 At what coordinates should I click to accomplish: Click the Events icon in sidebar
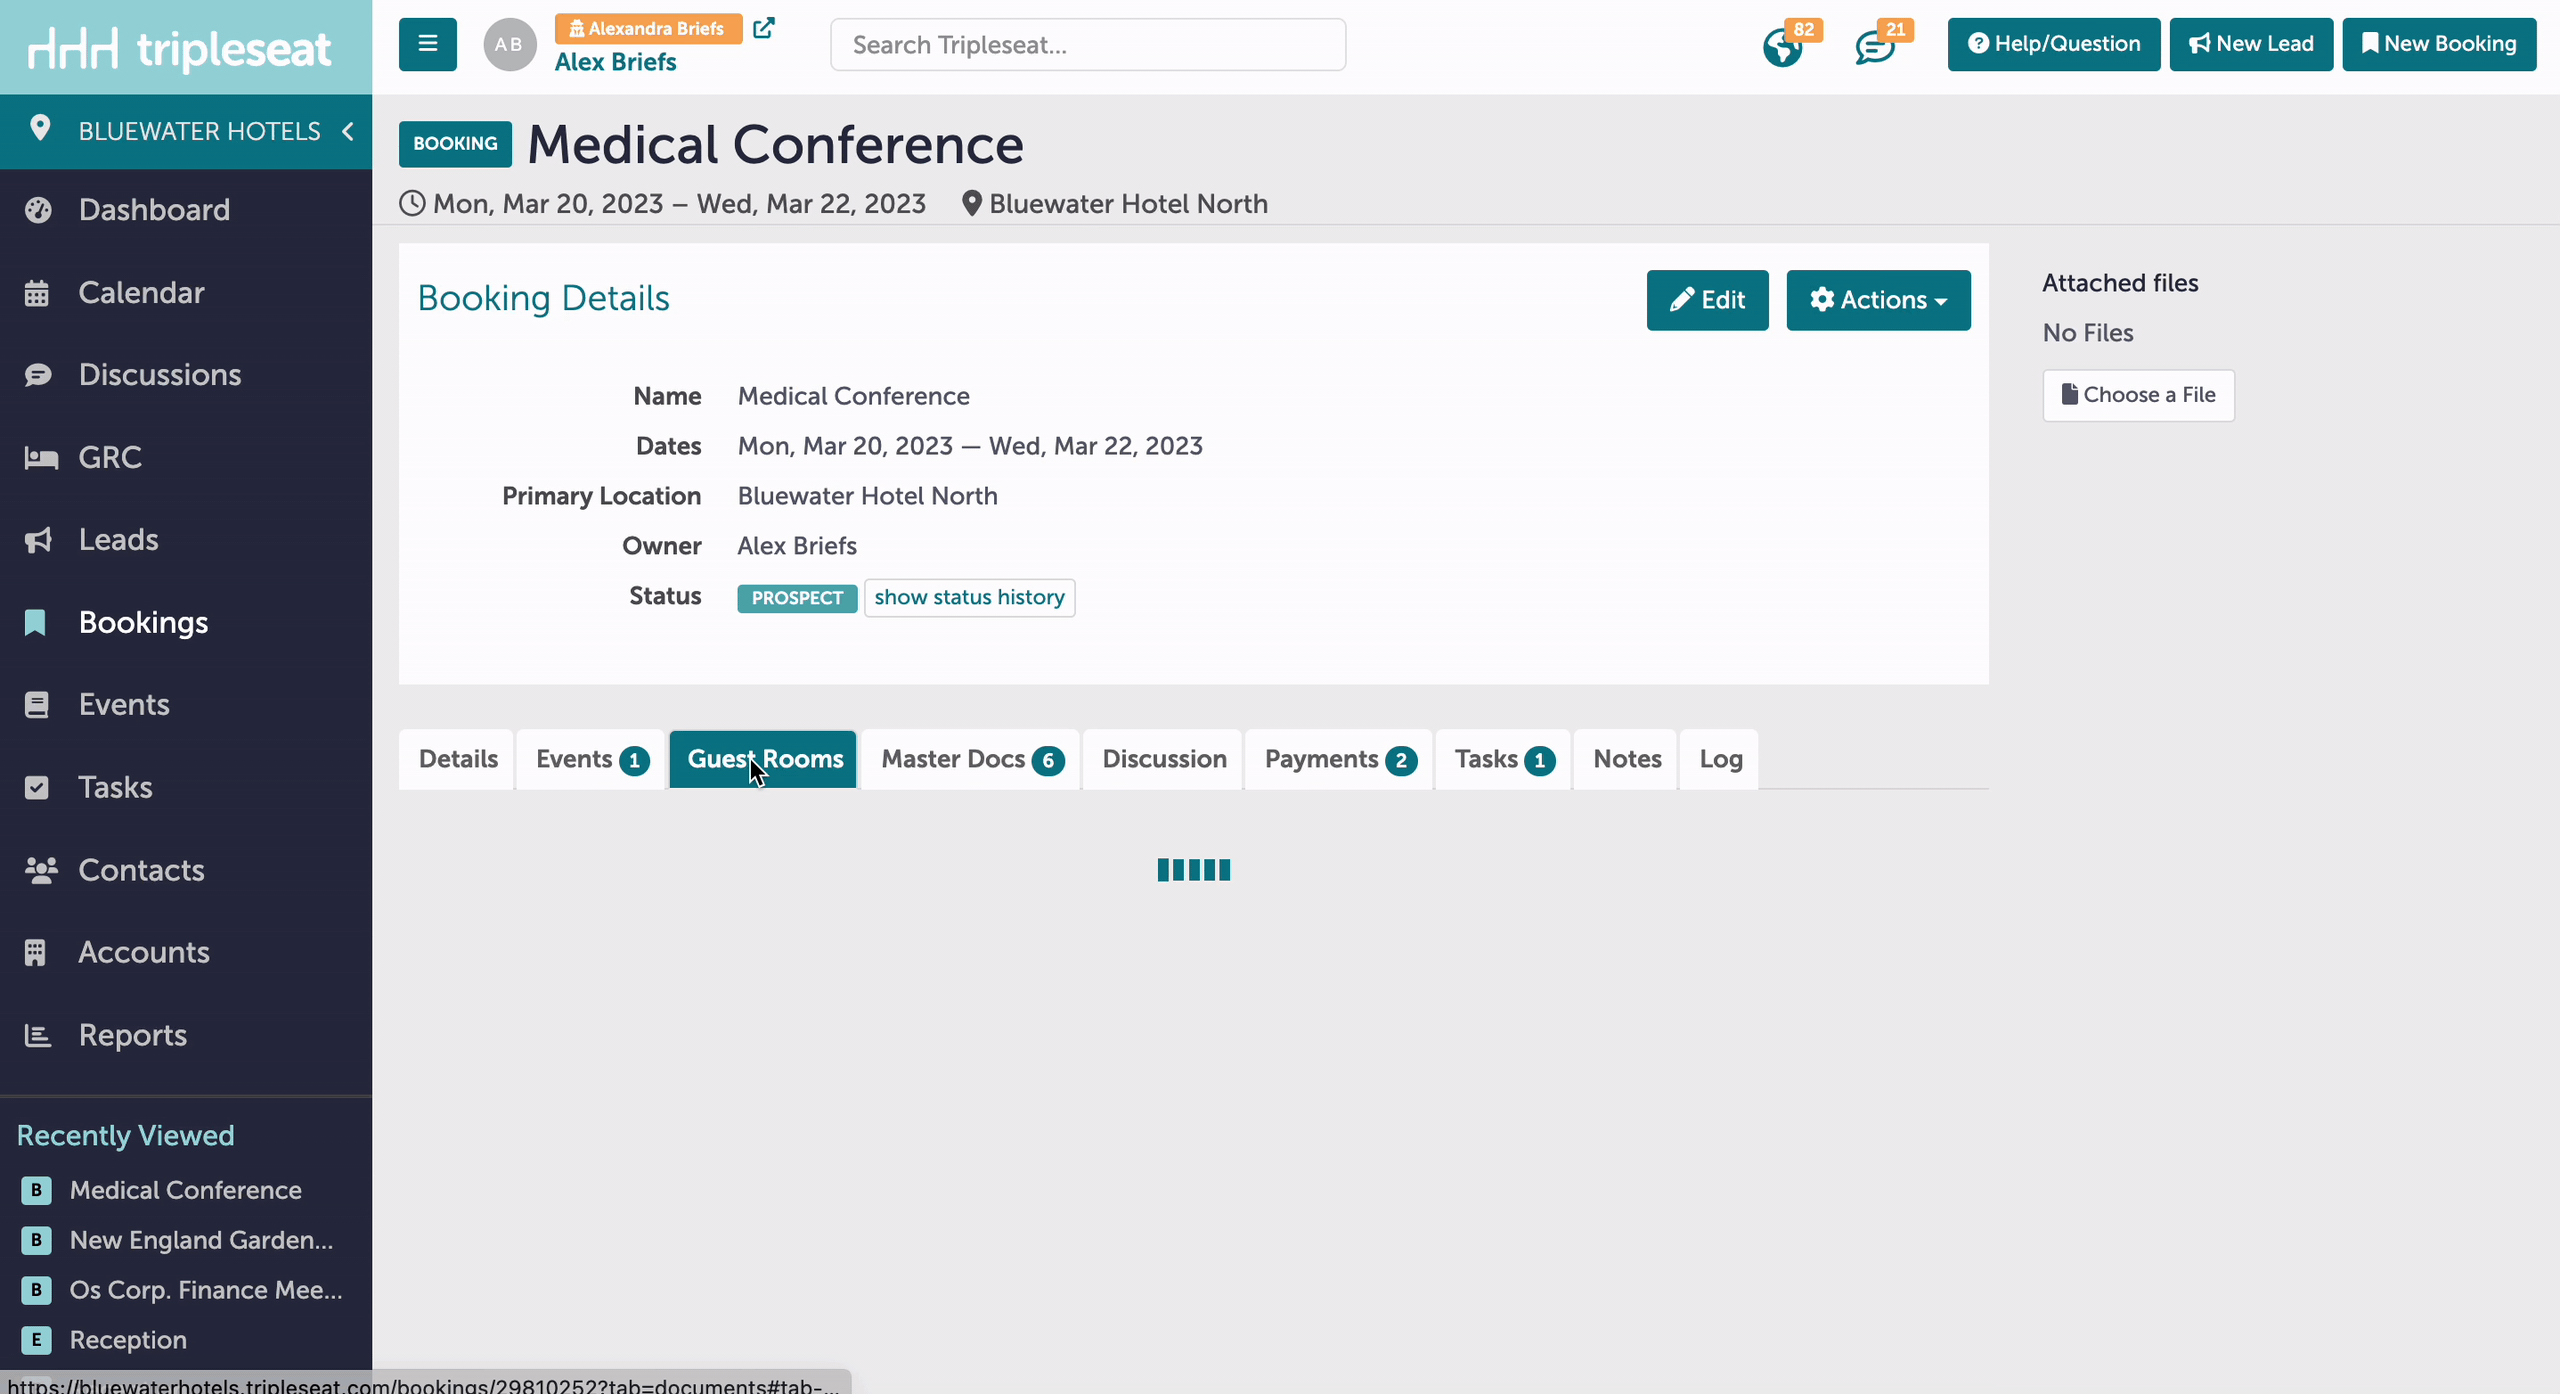(x=36, y=705)
